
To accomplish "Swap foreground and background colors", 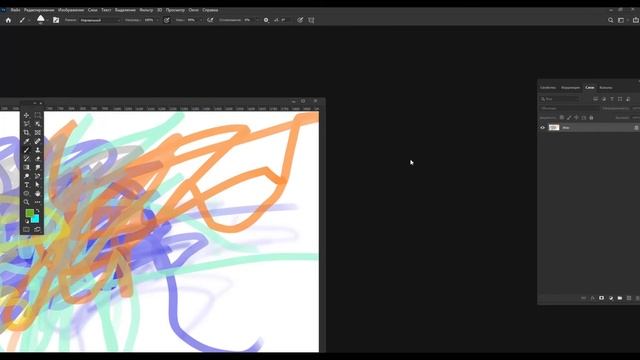I will (38, 211).
